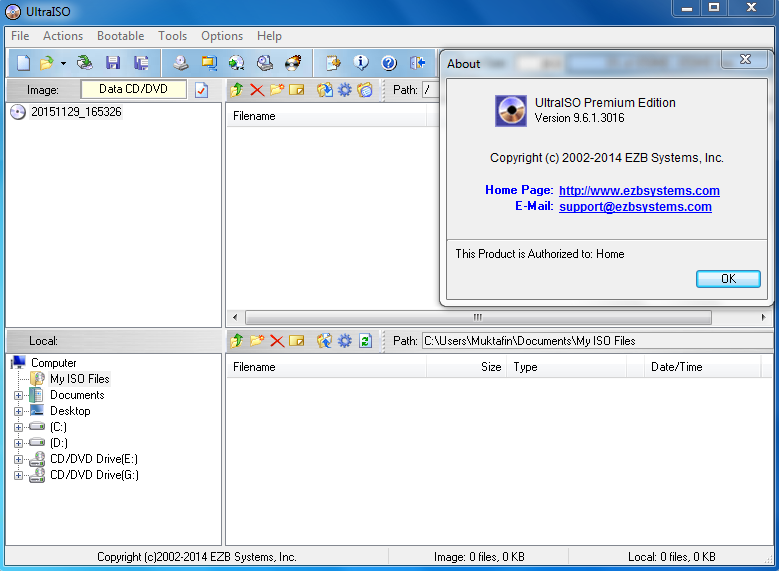Screen dimensions: 779x571
Task: Open the http://www.ezbsystems.com home page link
Action: pos(639,190)
